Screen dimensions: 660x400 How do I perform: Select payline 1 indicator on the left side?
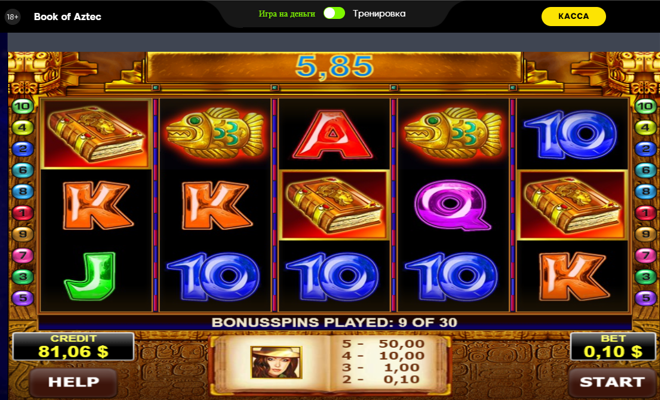pos(23,213)
